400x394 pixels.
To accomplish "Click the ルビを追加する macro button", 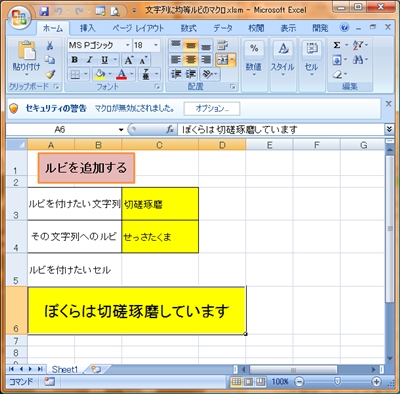I will coord(86,168).
